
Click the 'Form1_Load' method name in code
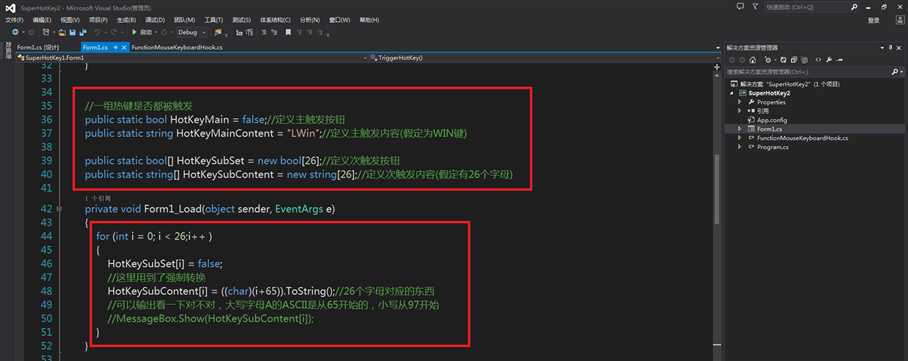173,209
